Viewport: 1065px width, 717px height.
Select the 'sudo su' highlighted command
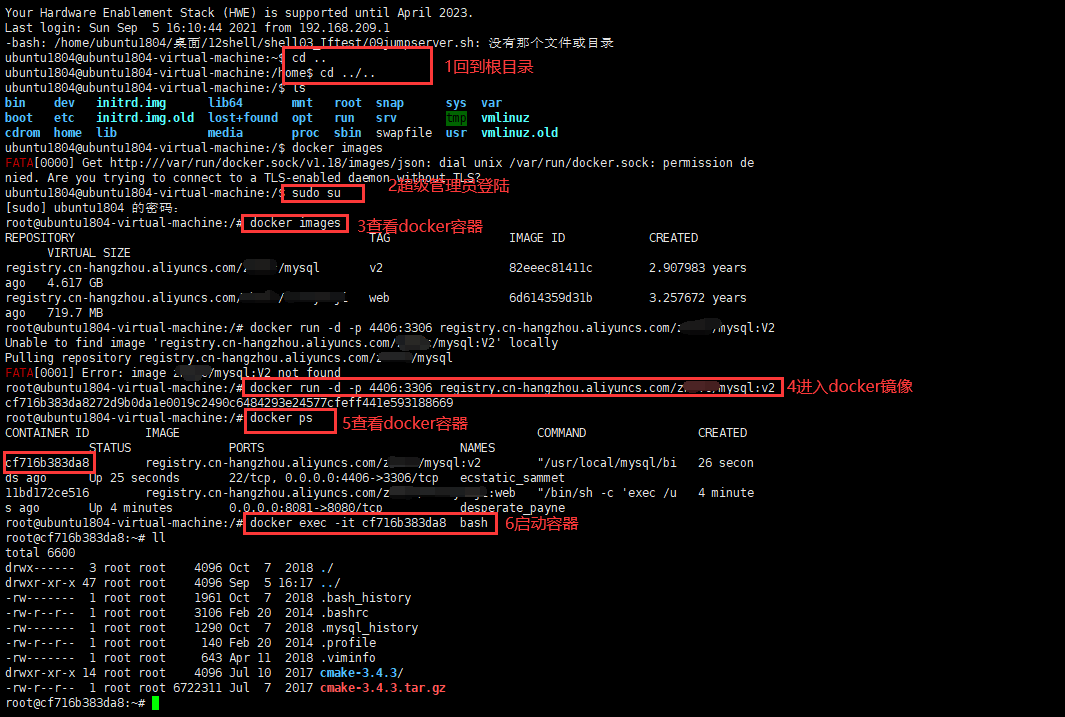pyautogui.click(x=322, y=192)
